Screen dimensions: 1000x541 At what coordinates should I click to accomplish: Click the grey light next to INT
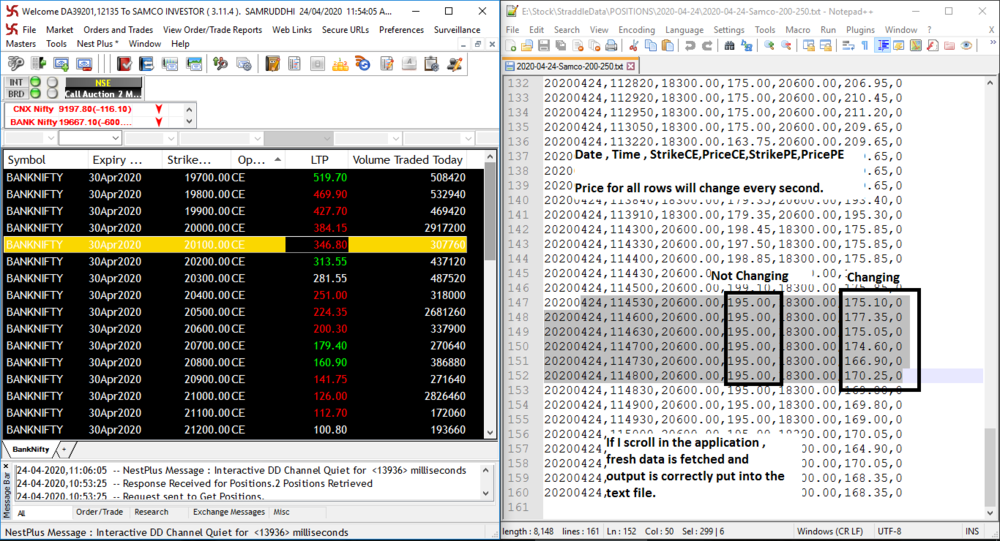(x=52, y=82)
